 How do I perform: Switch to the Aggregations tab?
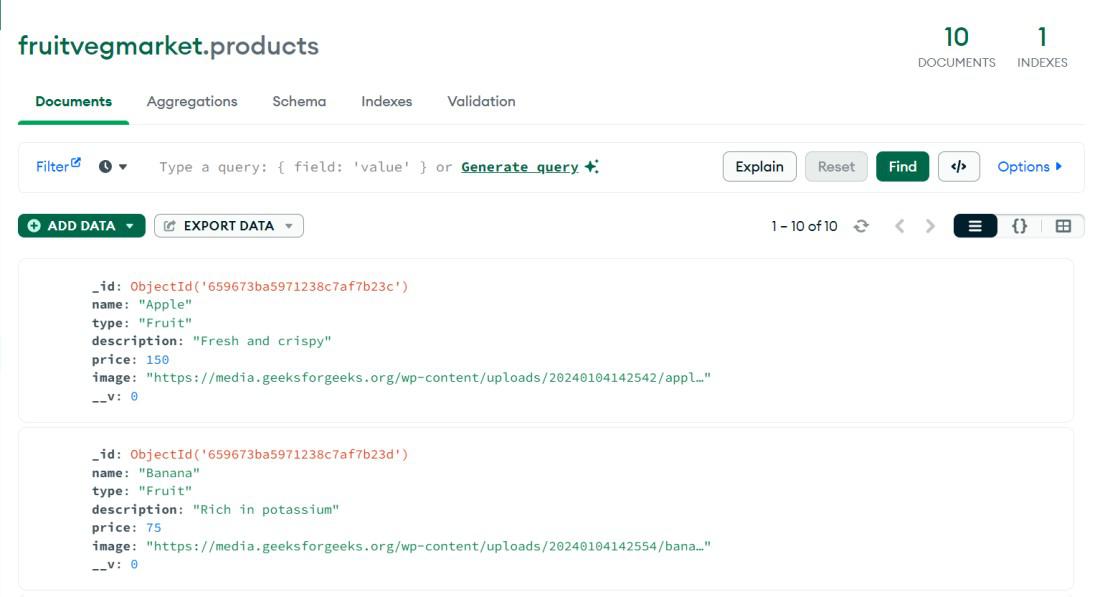tap(192, 101)
